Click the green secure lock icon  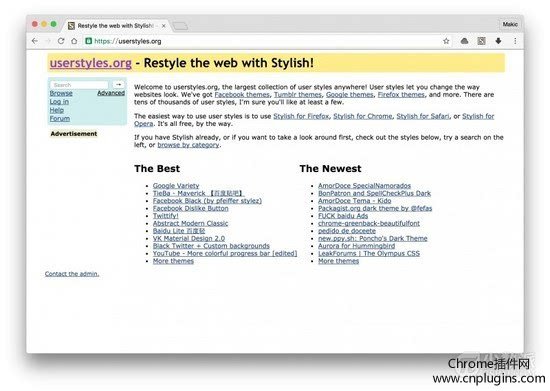(x=89, y=41)
